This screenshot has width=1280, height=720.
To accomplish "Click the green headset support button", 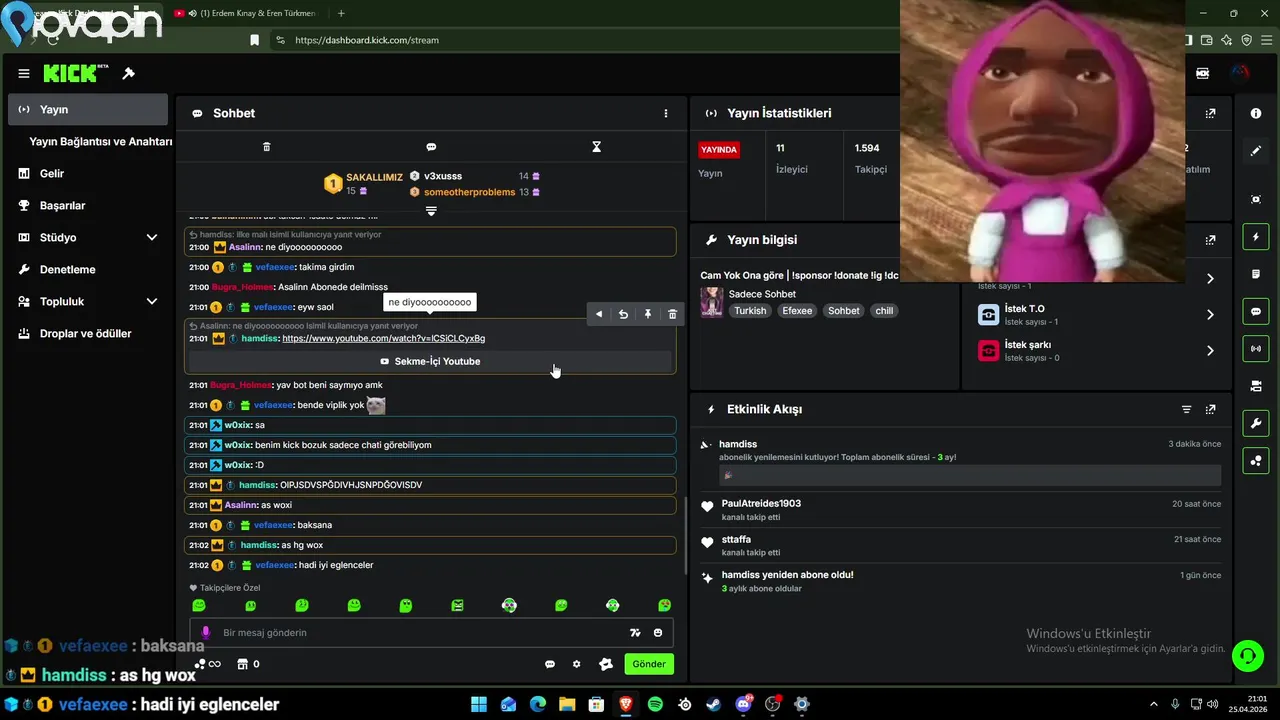I will (x=1247, y=656).
